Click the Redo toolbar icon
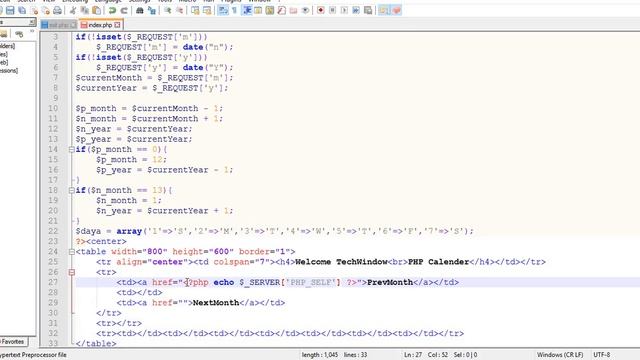This screenshot has width=640, height=360. coord(124,10)
